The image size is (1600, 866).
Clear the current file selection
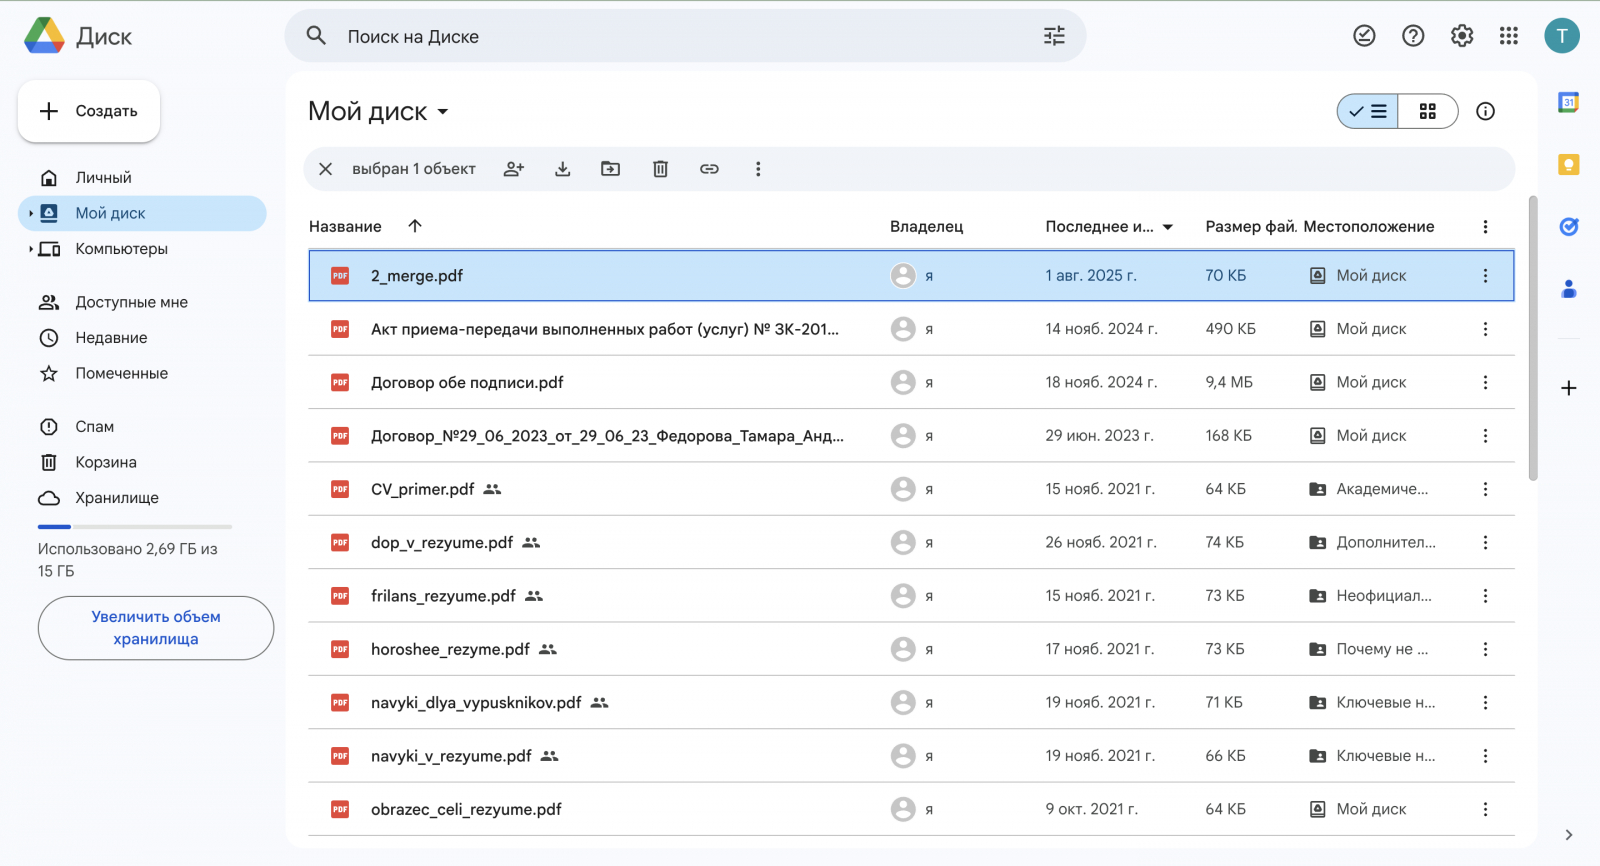click(325, 169)
